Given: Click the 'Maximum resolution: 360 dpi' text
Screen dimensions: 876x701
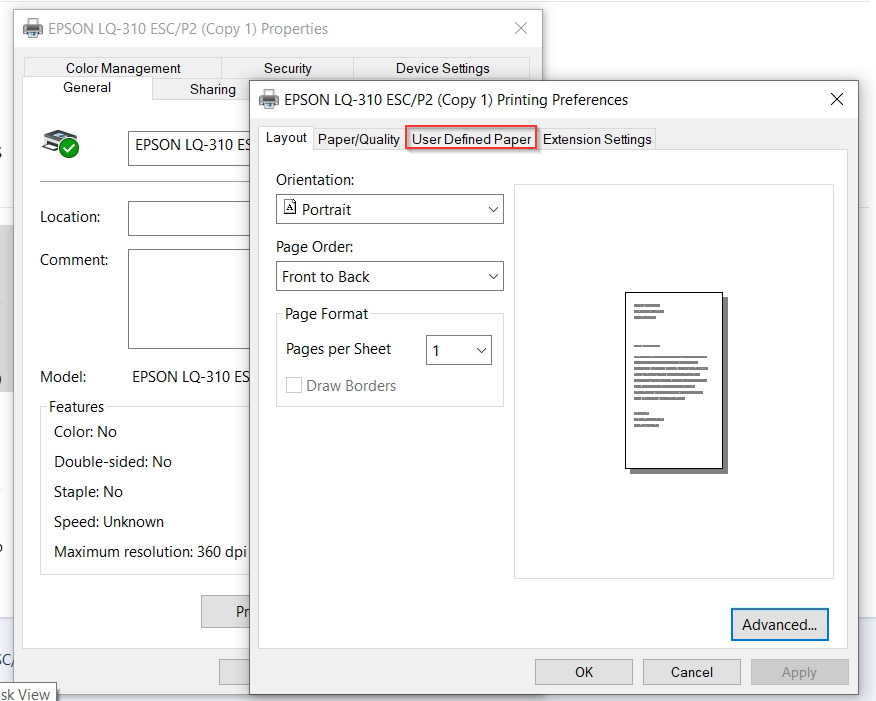Looking at the screenshot, I should tap(150, 552).
